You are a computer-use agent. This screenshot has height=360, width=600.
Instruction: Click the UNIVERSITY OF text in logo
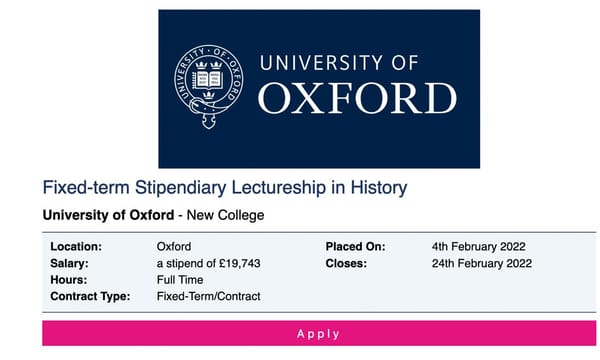click(339, 63)
